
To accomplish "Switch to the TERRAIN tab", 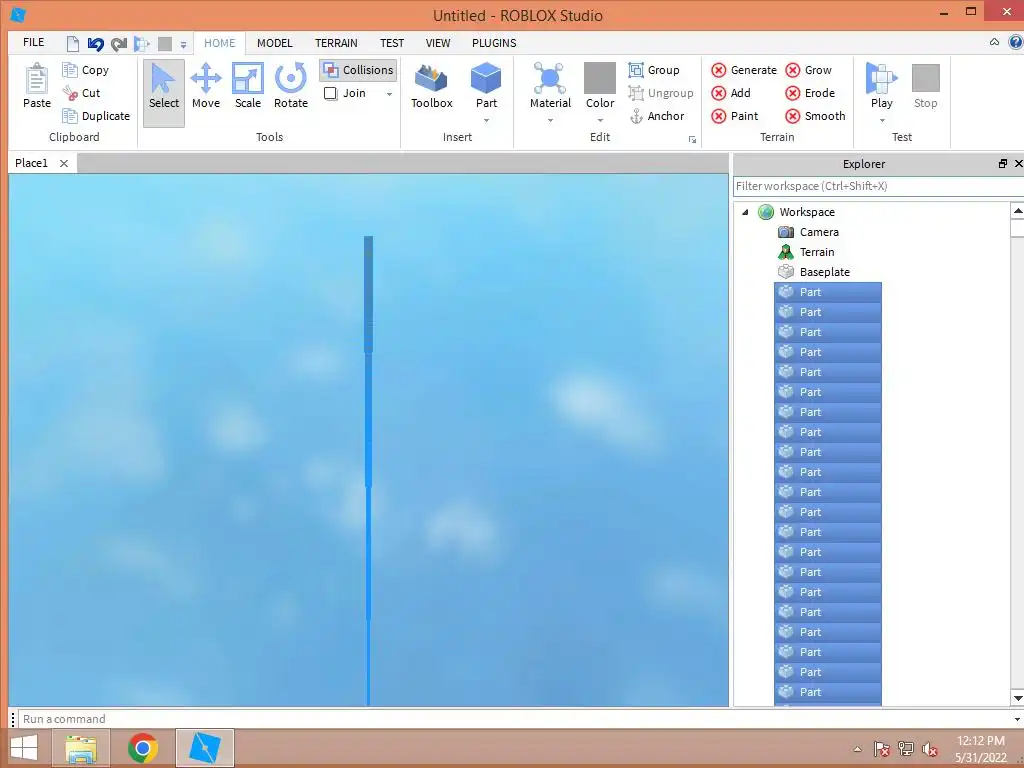I will [336, 43].
